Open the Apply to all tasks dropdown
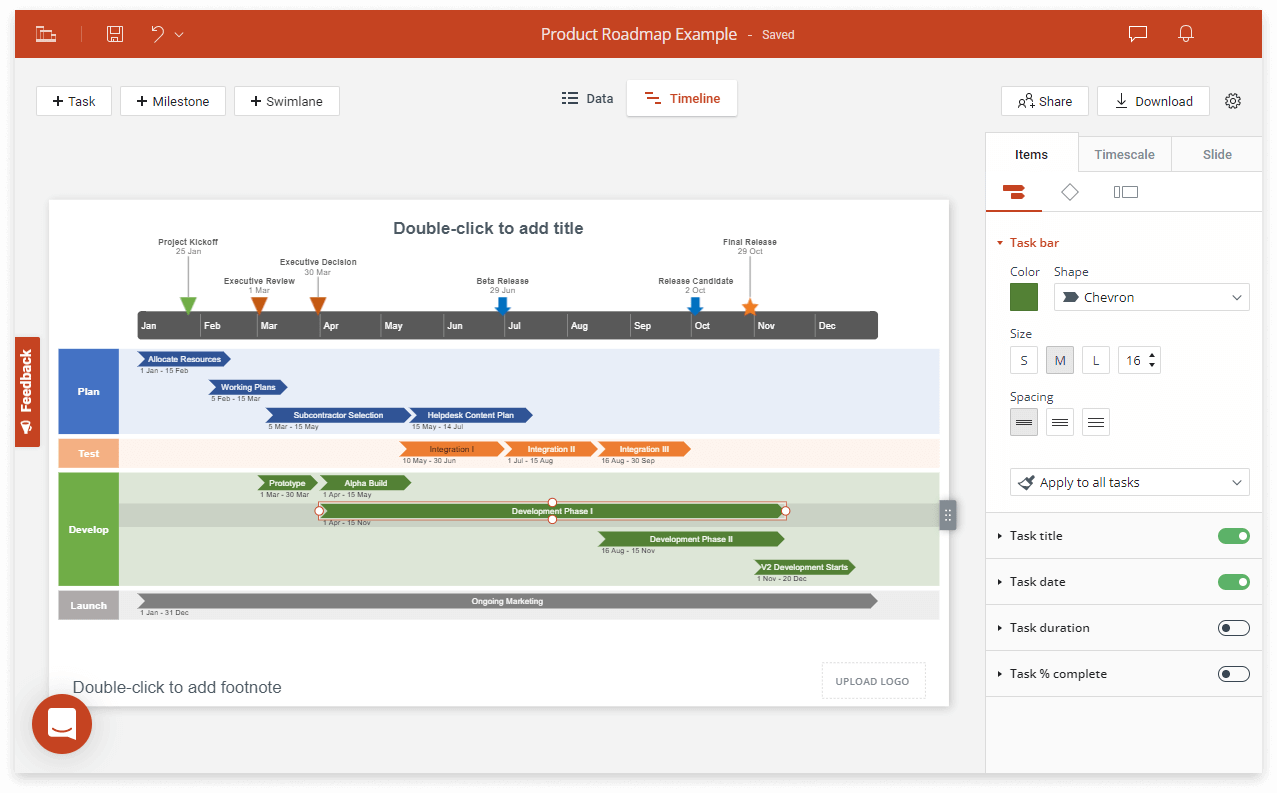1277x793 pixels. 1129,481
